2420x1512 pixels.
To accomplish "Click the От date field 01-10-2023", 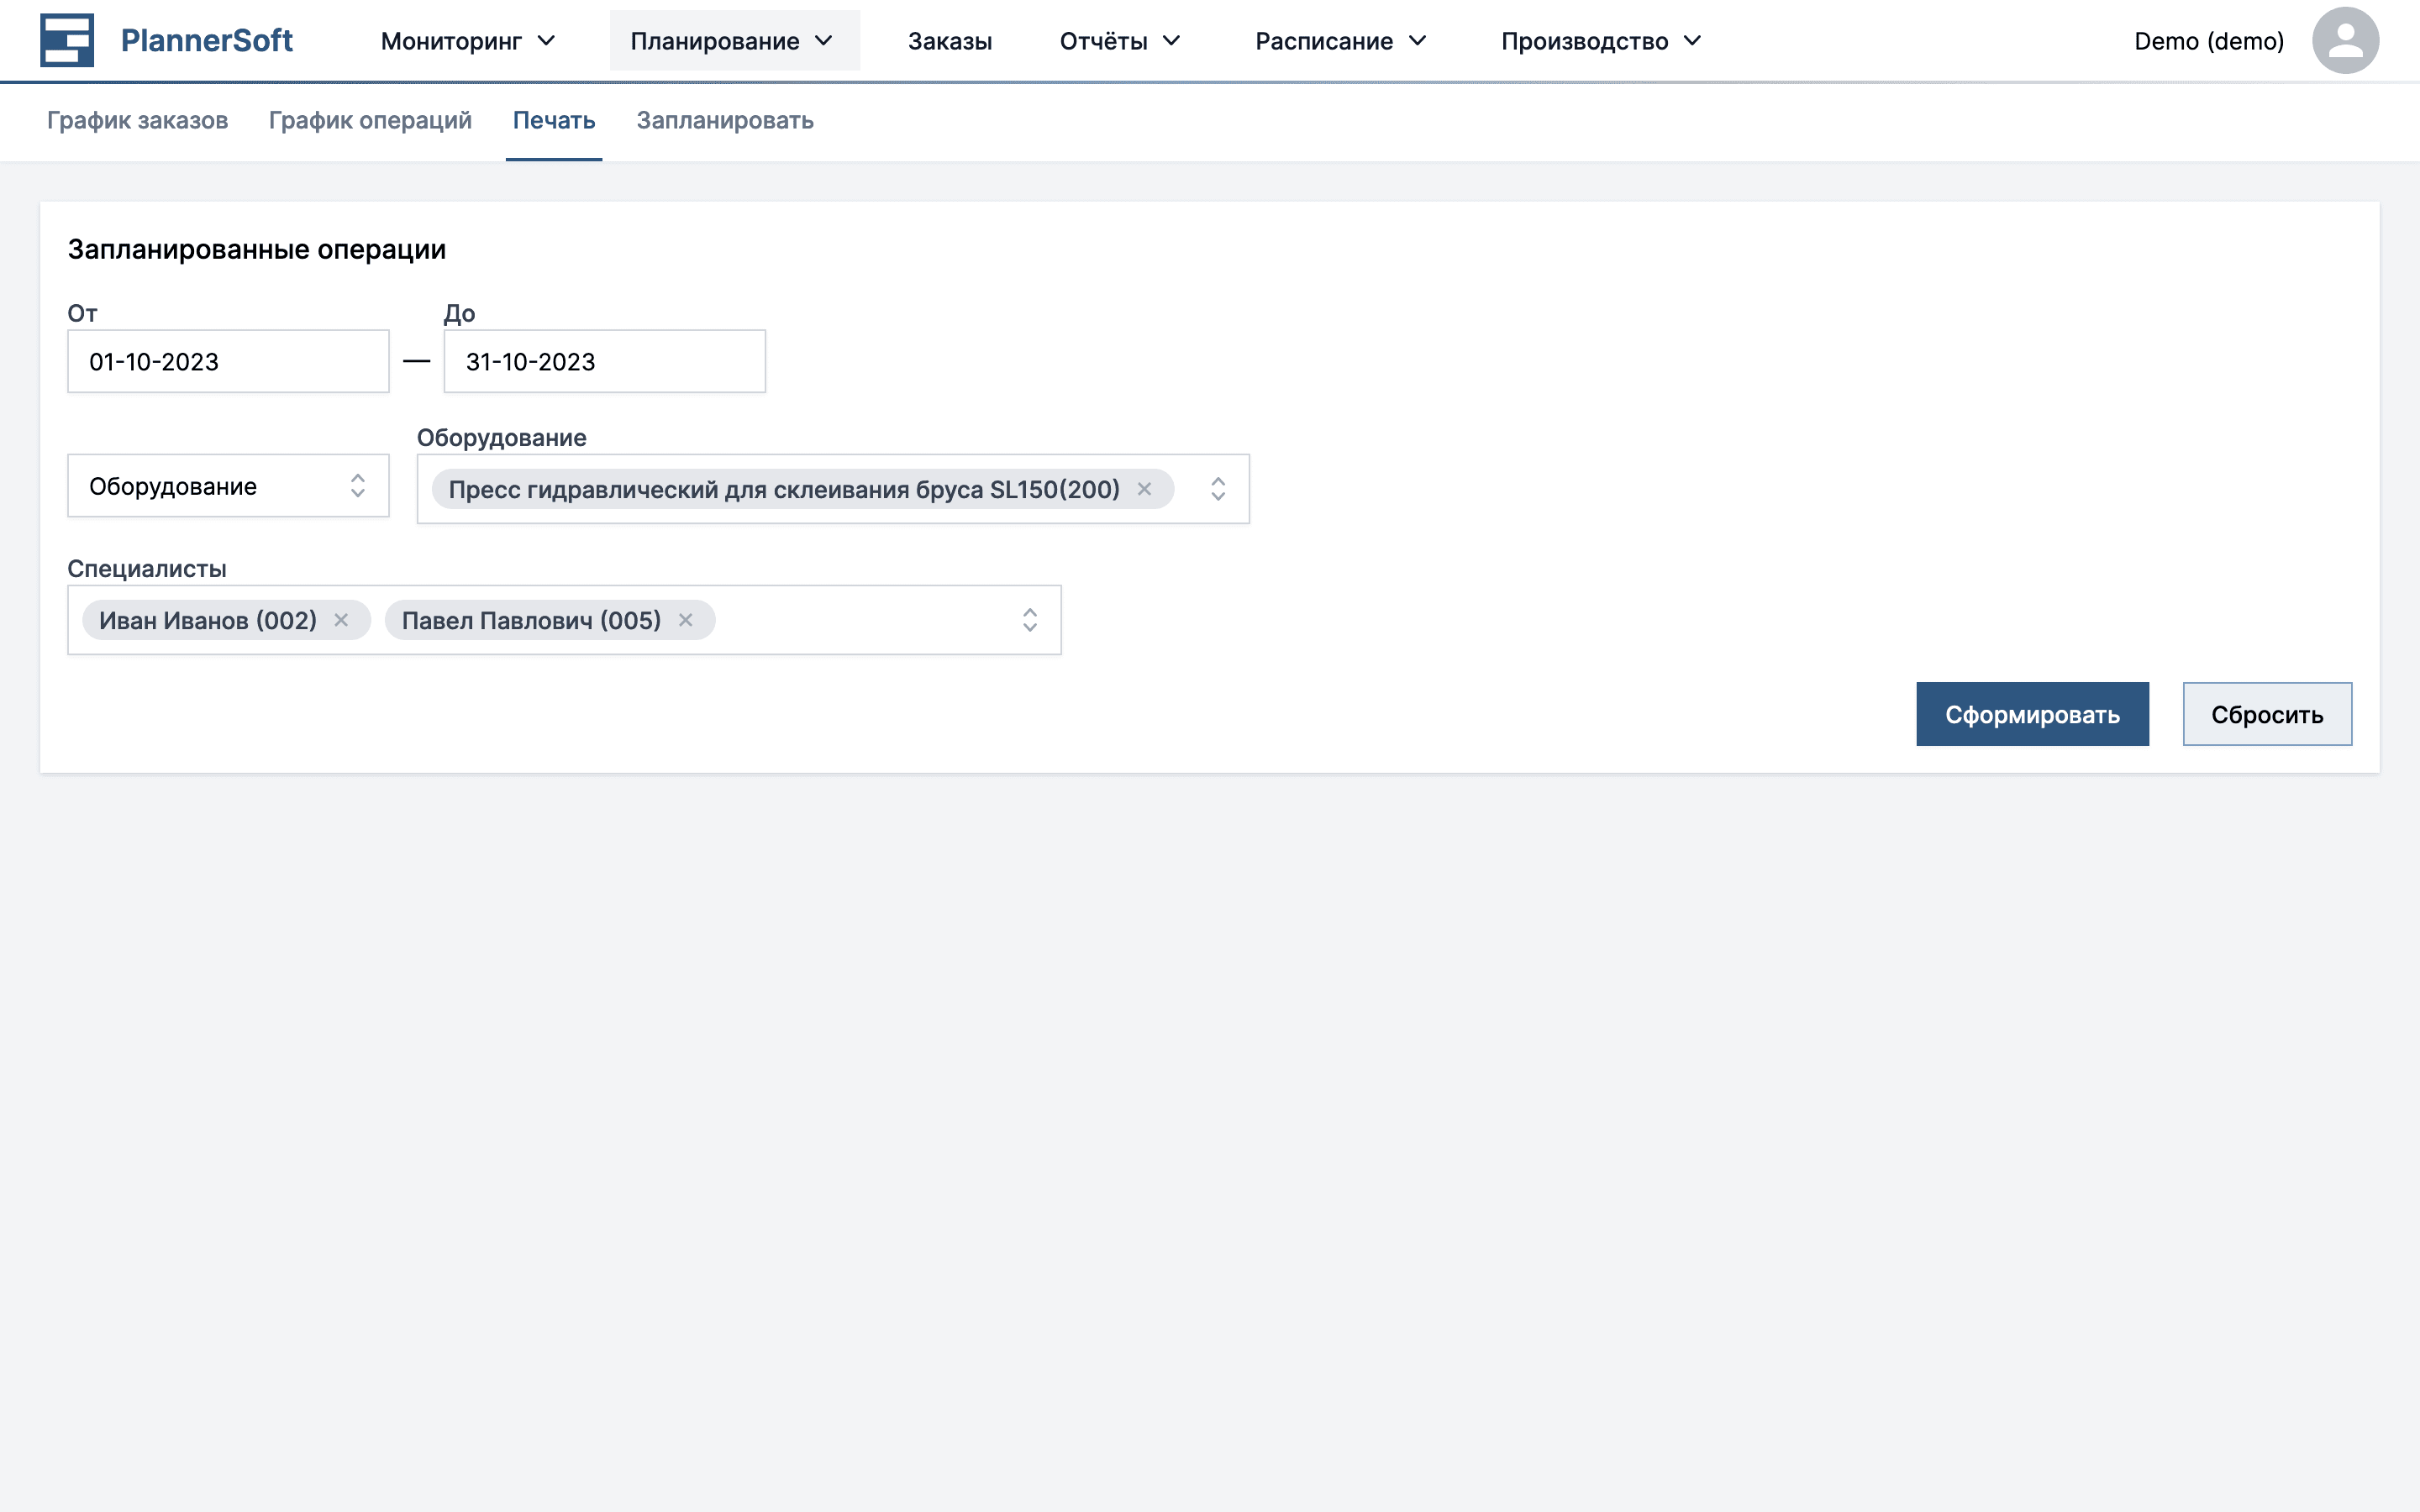I will pyautogui.click(x=228, y=361).
